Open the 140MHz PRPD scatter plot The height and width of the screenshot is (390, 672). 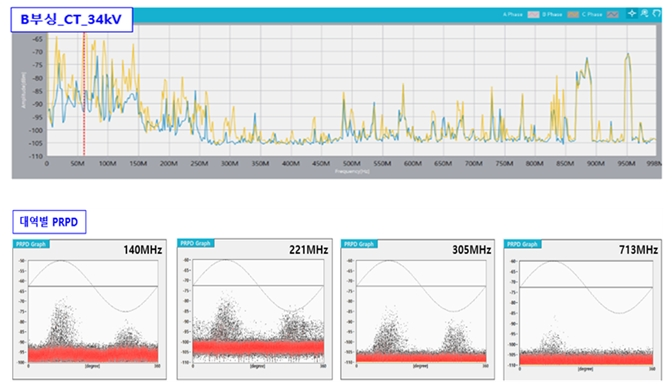93,311
